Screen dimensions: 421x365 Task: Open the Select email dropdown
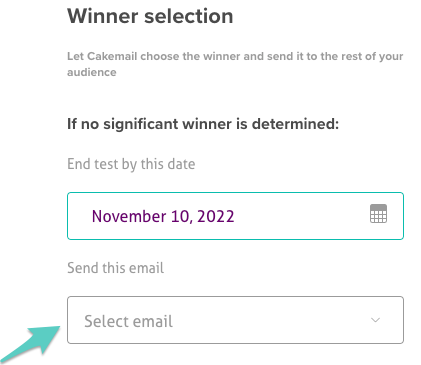click(x=235, y=320)
